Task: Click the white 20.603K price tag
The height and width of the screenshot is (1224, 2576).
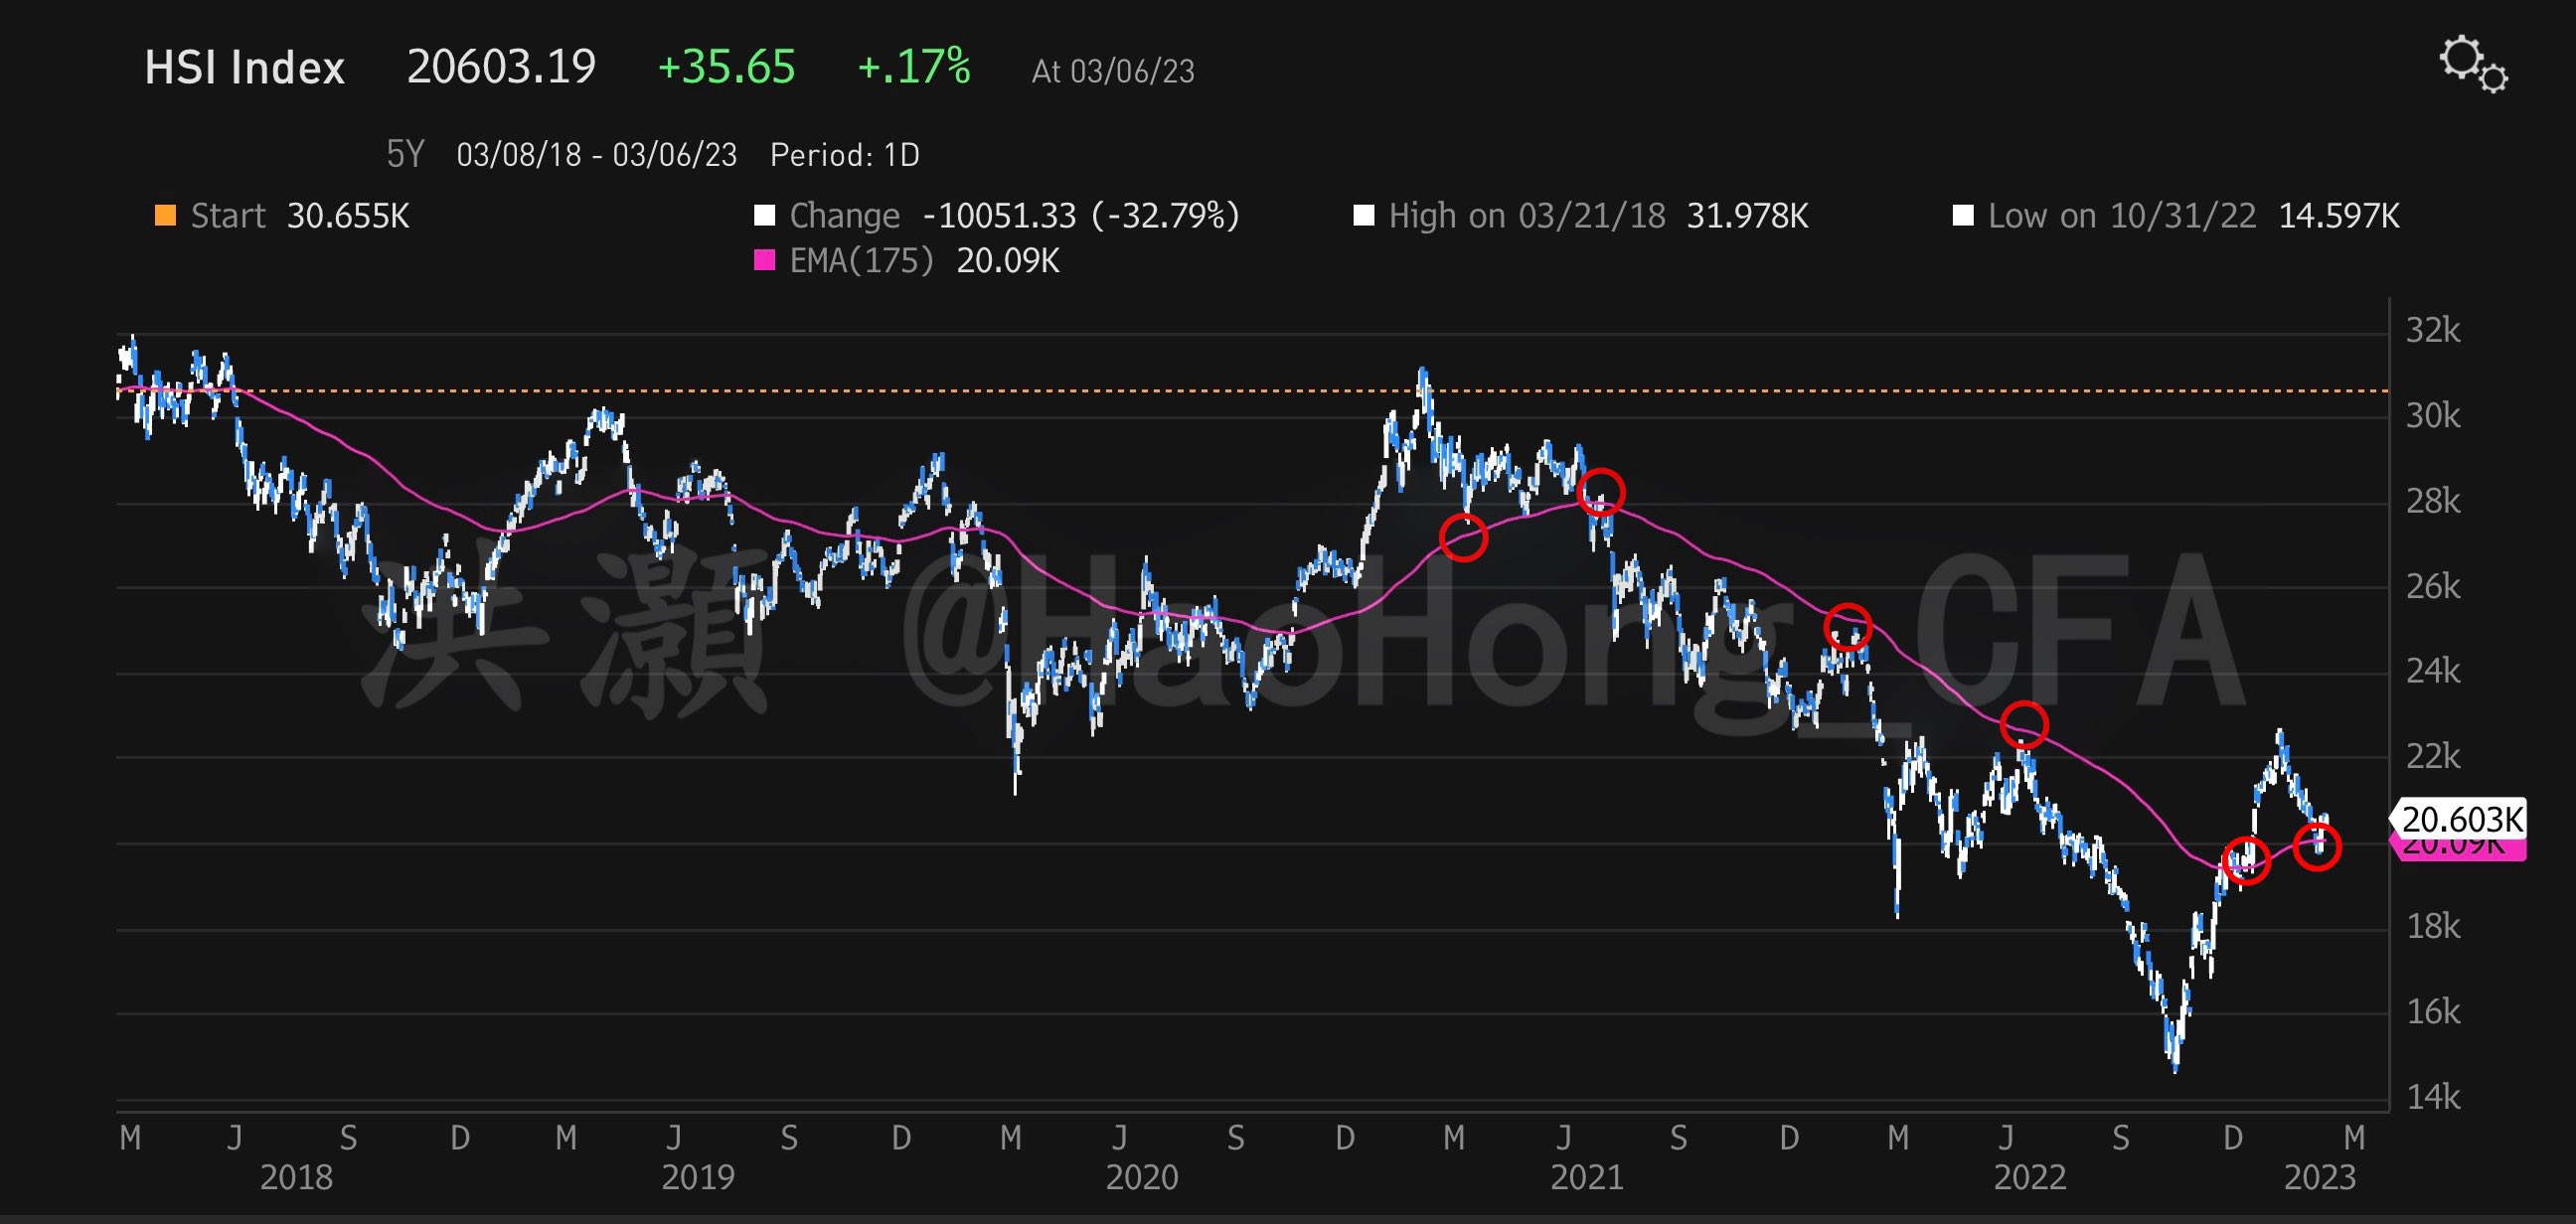Action: click(2462, 819)
